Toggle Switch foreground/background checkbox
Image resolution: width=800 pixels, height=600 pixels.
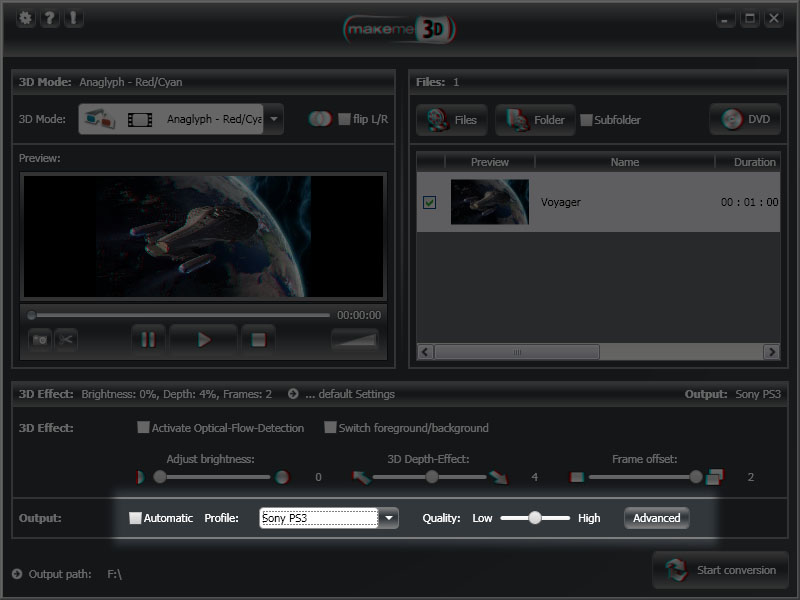[x=331, y=428]
